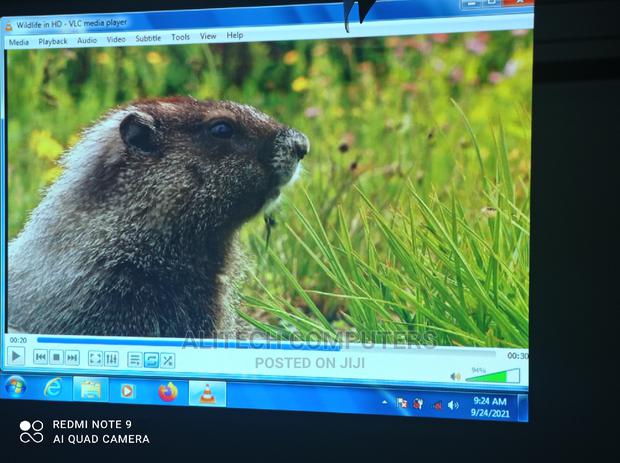Mute audio using VLC speaker icon
The width and height of the screenshot is (620, 463).
(x=455, y=377)
